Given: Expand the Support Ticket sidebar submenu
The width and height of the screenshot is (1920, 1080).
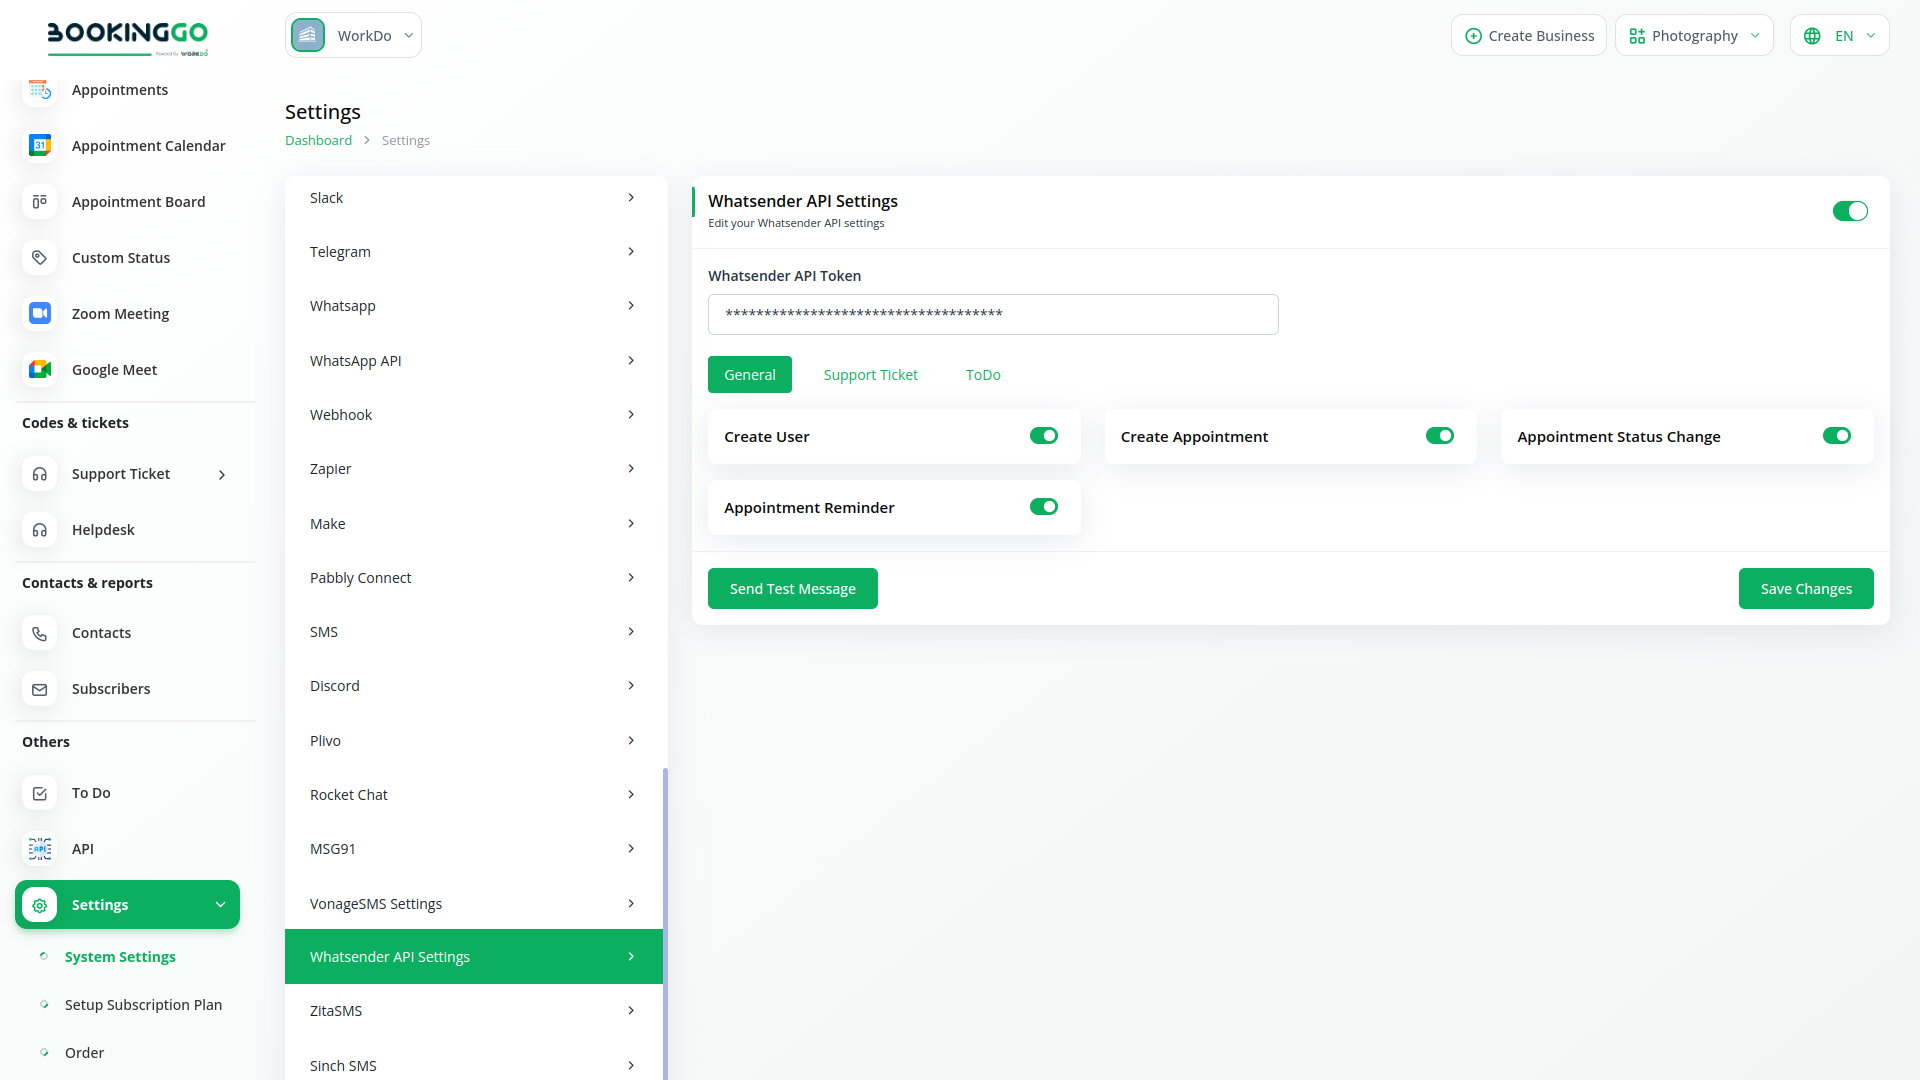Looking at the screenshot, I should (222, 475).
